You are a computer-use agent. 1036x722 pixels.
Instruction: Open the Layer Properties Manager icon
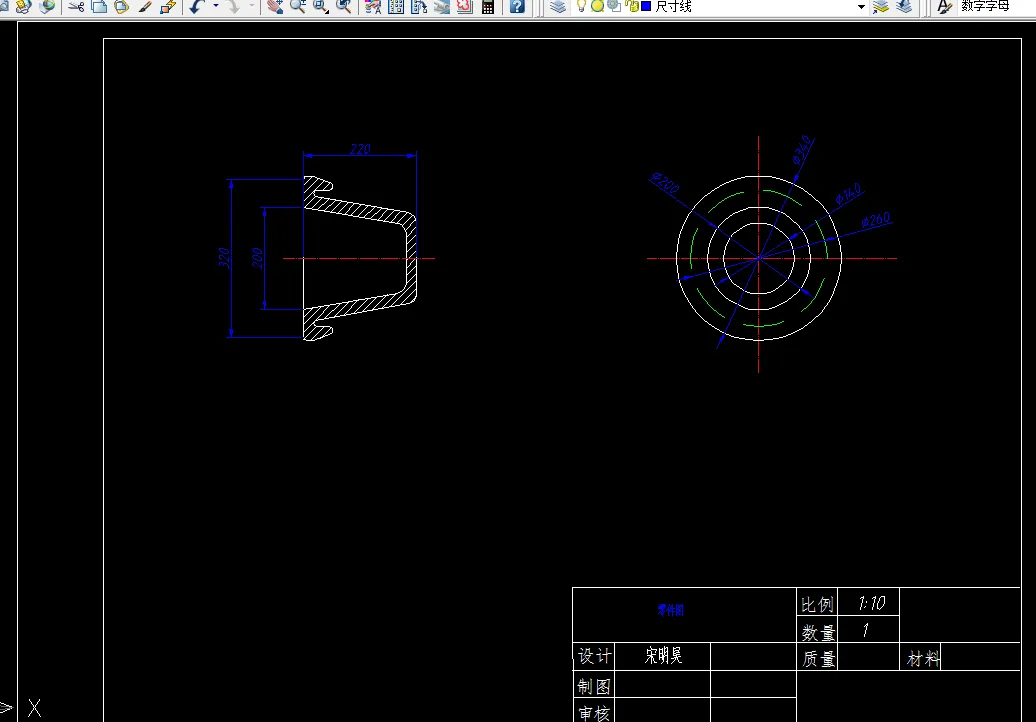[558, 7]
